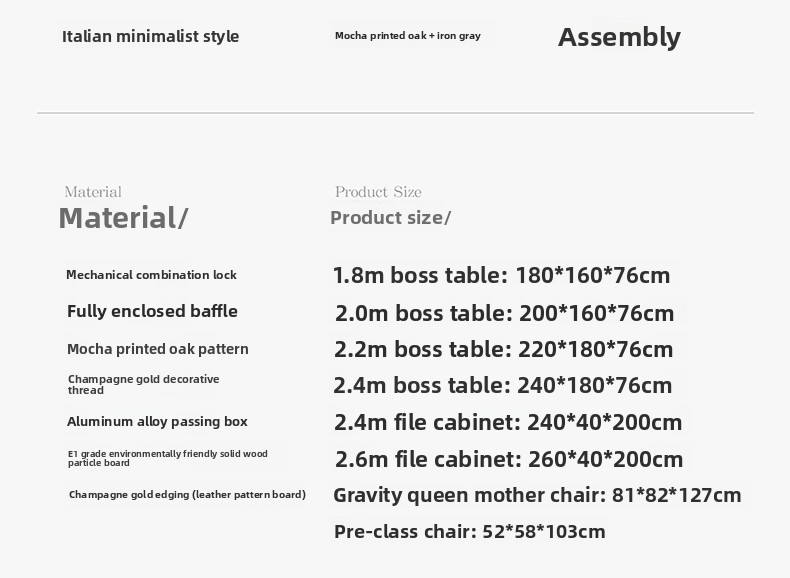Viewport: 790px width, 578px height.
Task: Click the bold 'Material/' heading
Action: click(x=123, y=218)
